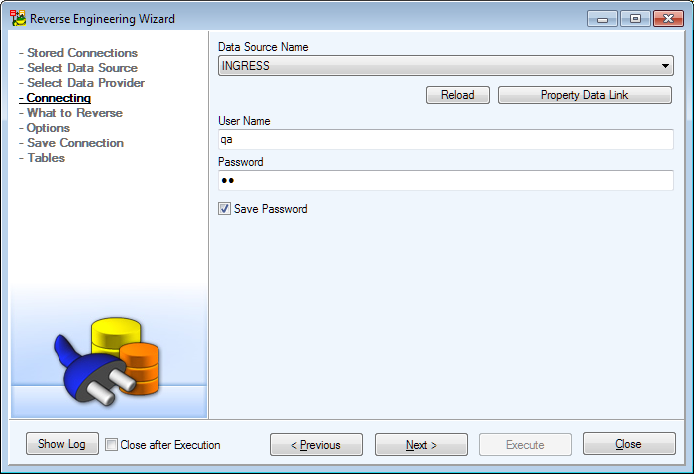Go to Tables step
This screenshot has height=474, width=694.
pos(46,158)
